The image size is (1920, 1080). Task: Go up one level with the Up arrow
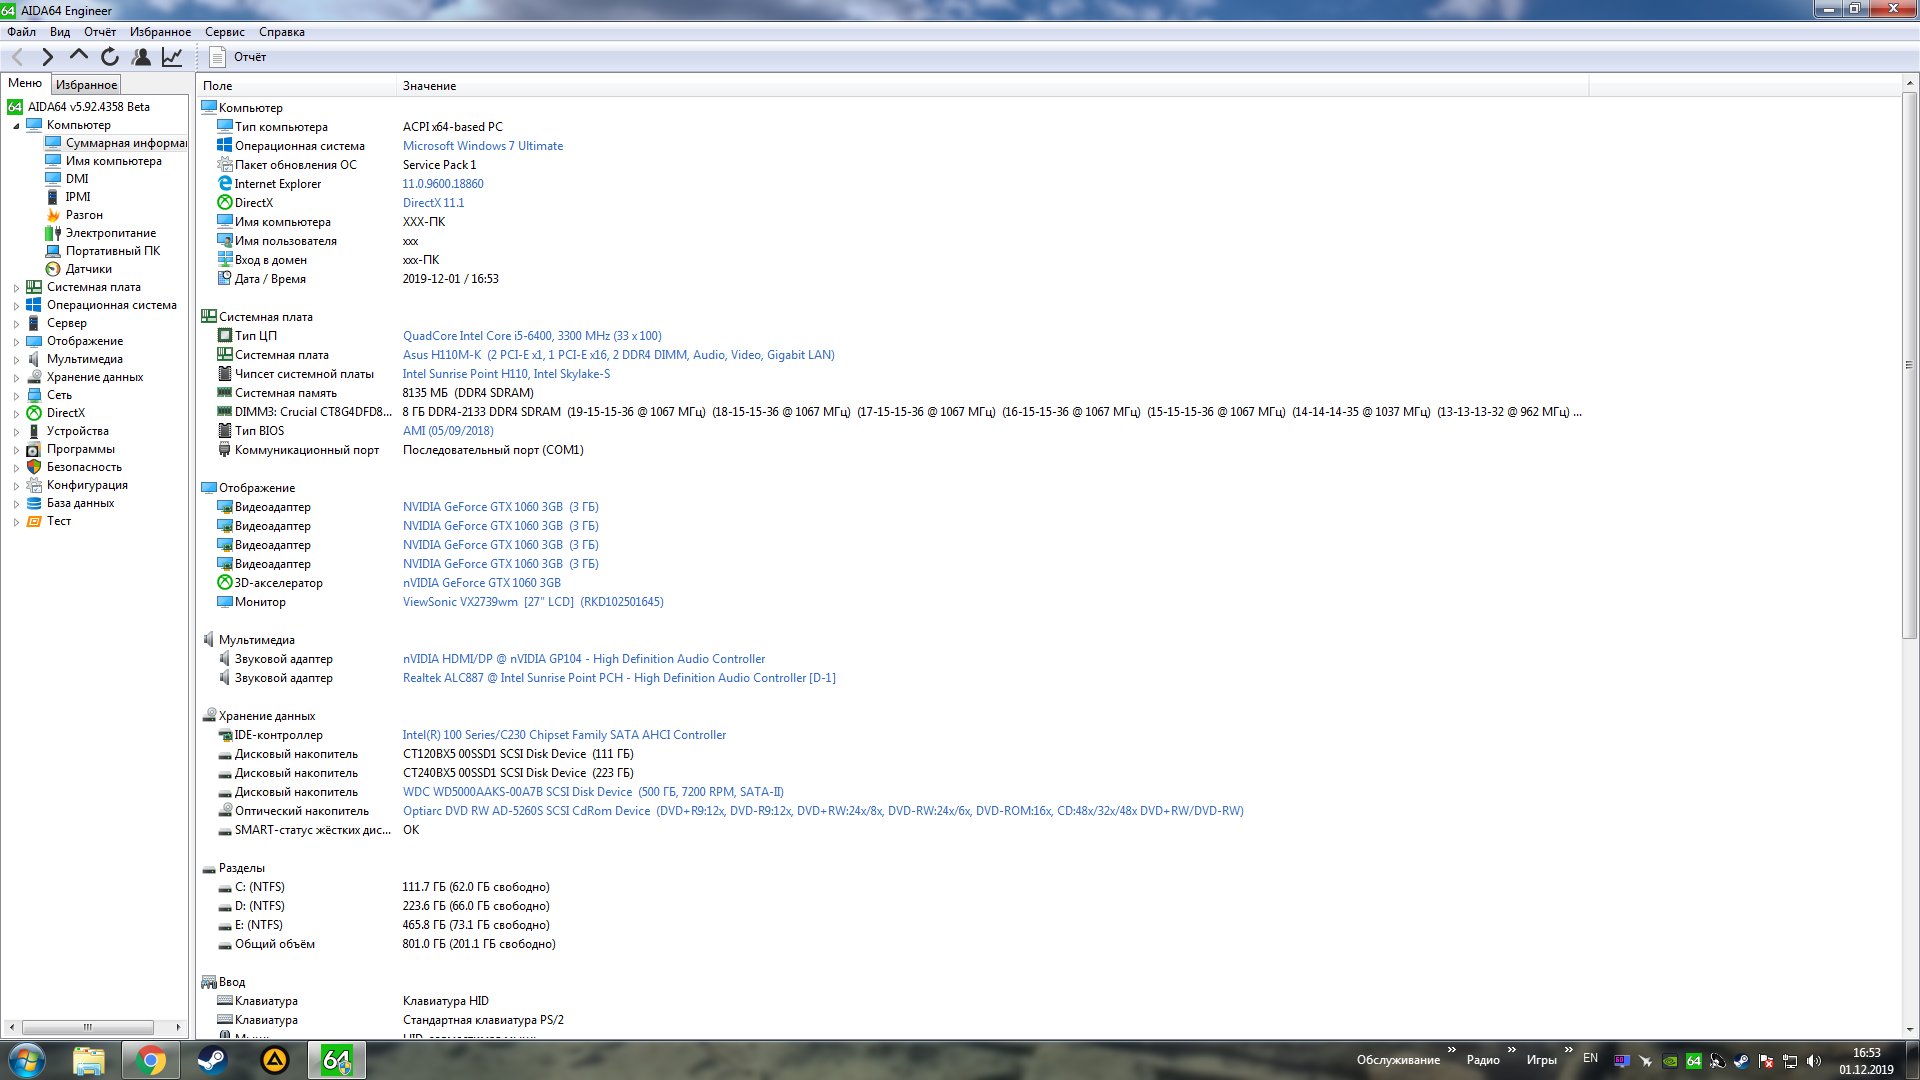[x=78, y=57]
